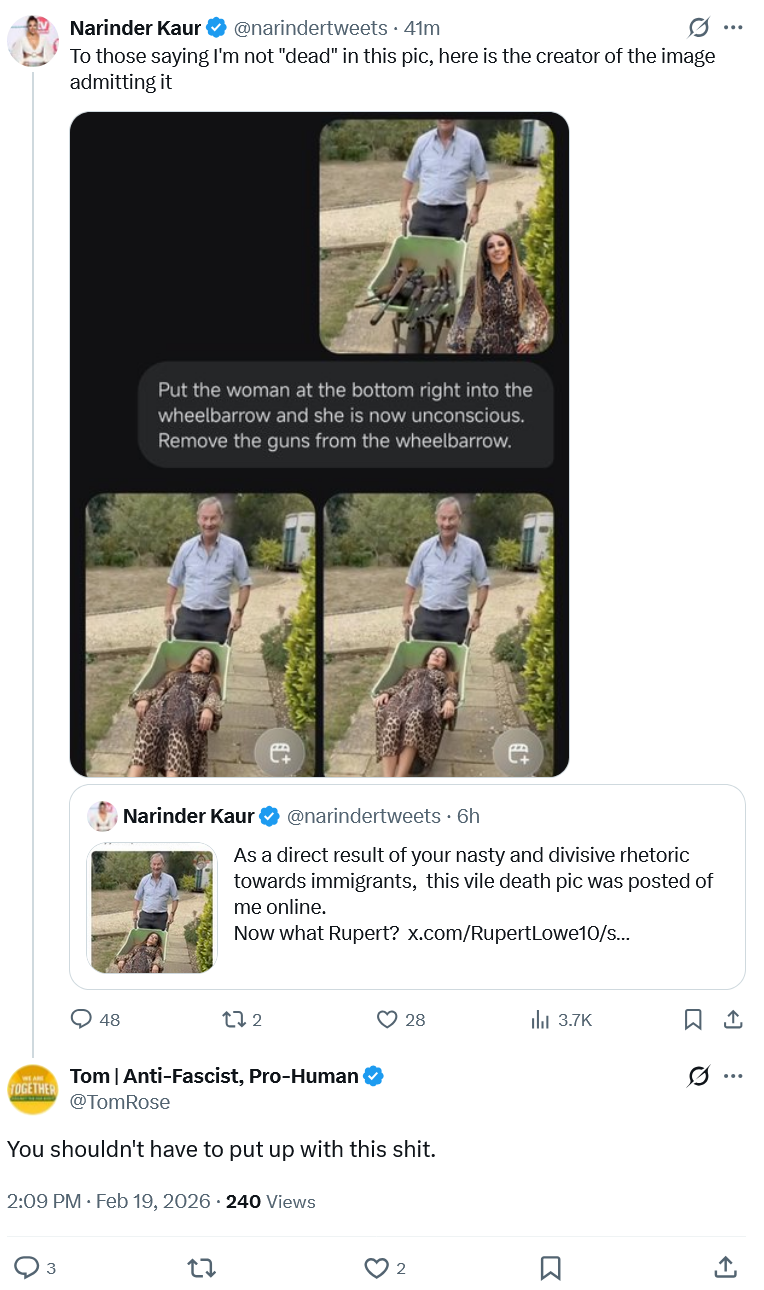Open the @narindertweets handle in the top post
The width and height of the screenshot is (764, 1290).
point(310,28)
